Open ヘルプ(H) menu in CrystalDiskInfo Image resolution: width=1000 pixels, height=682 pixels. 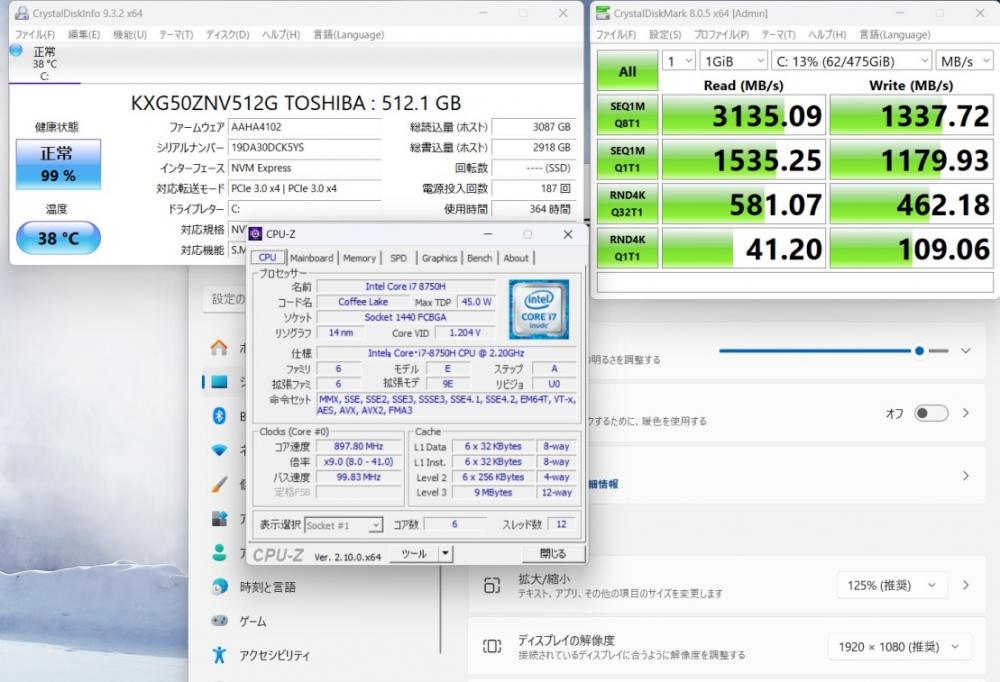[x=281, y=34]
